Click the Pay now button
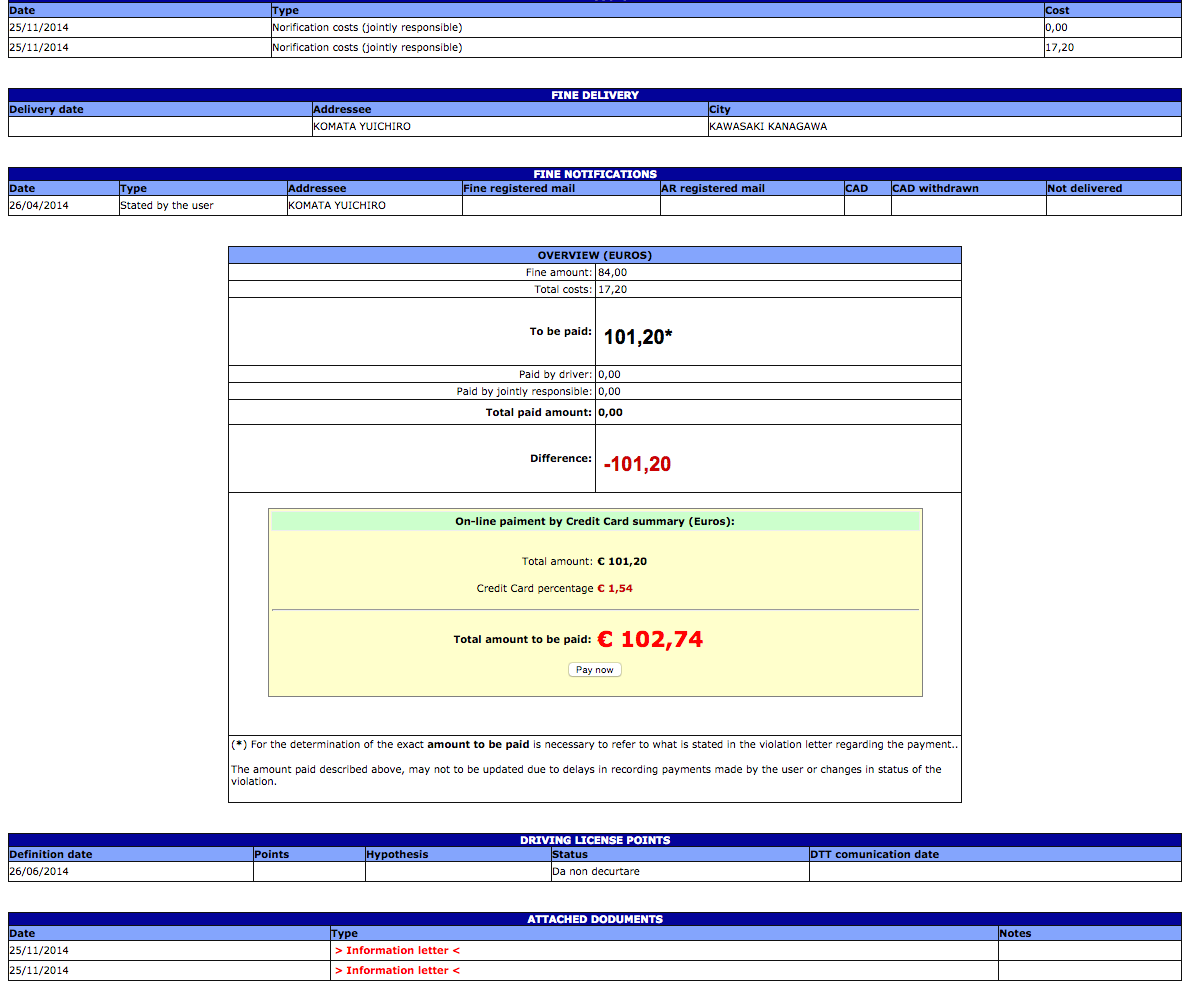 [x=595, y=670]
